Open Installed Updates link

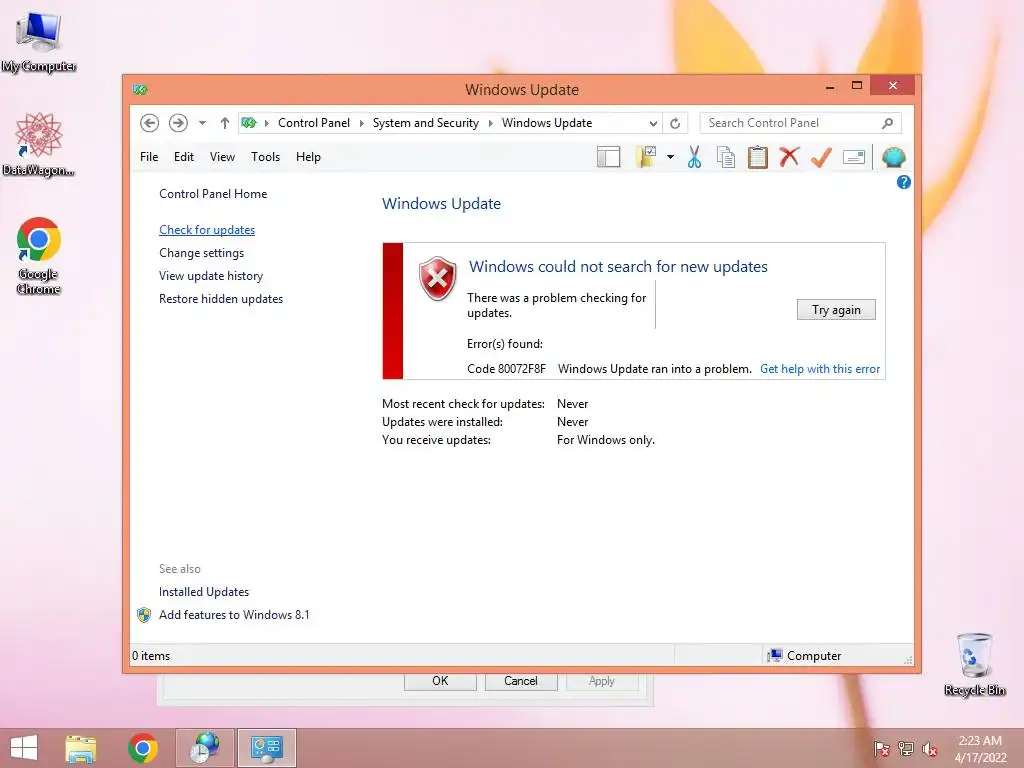[204, 592]
